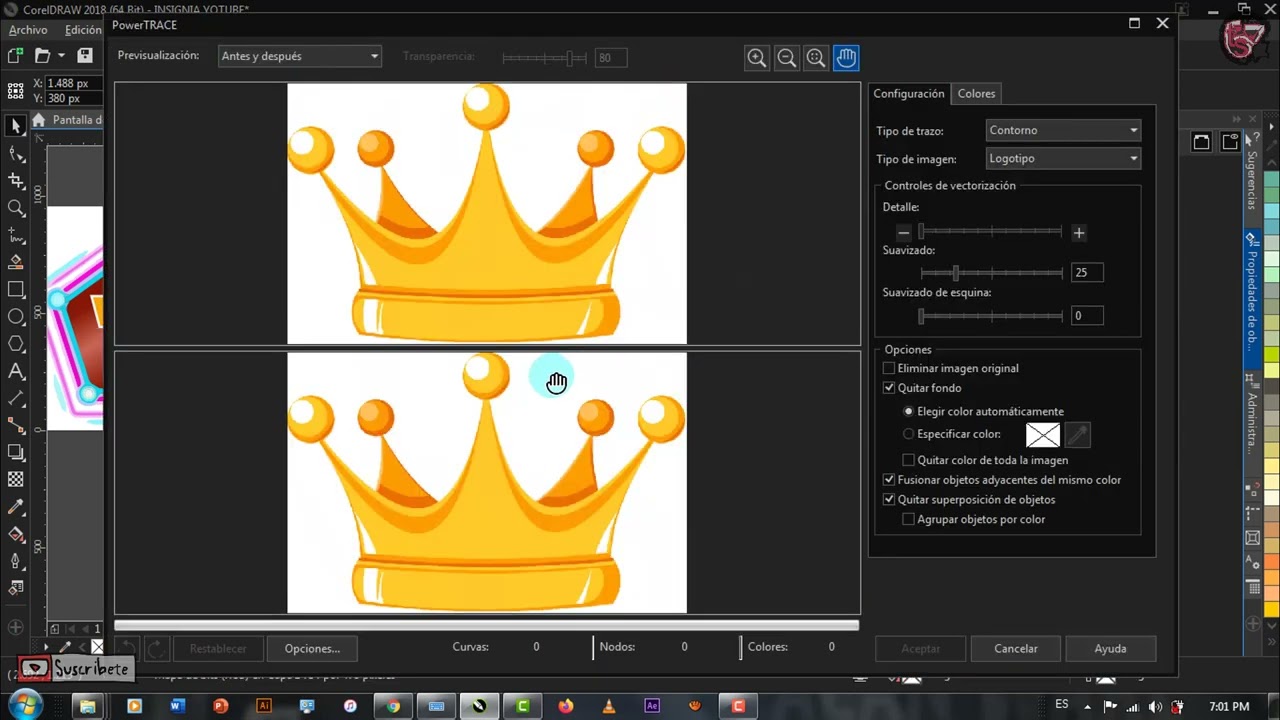Select the Zoom tool in CorelDRAW toolbox
The width and height of the screenshot is (1280, 720).
tap(16, 208)
